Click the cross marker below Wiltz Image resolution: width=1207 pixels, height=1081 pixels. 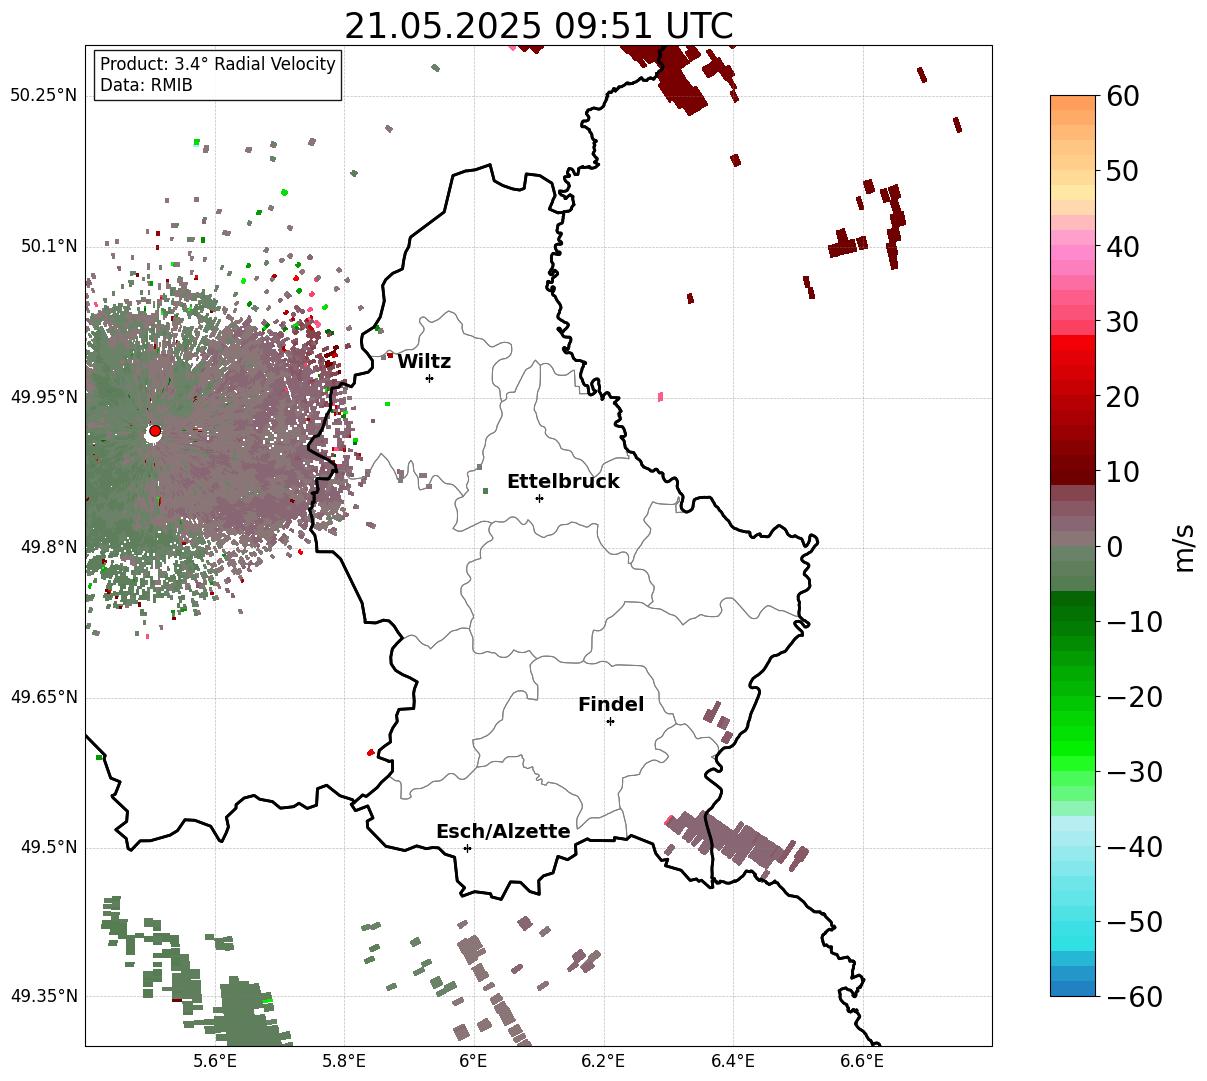click(429, 378)
